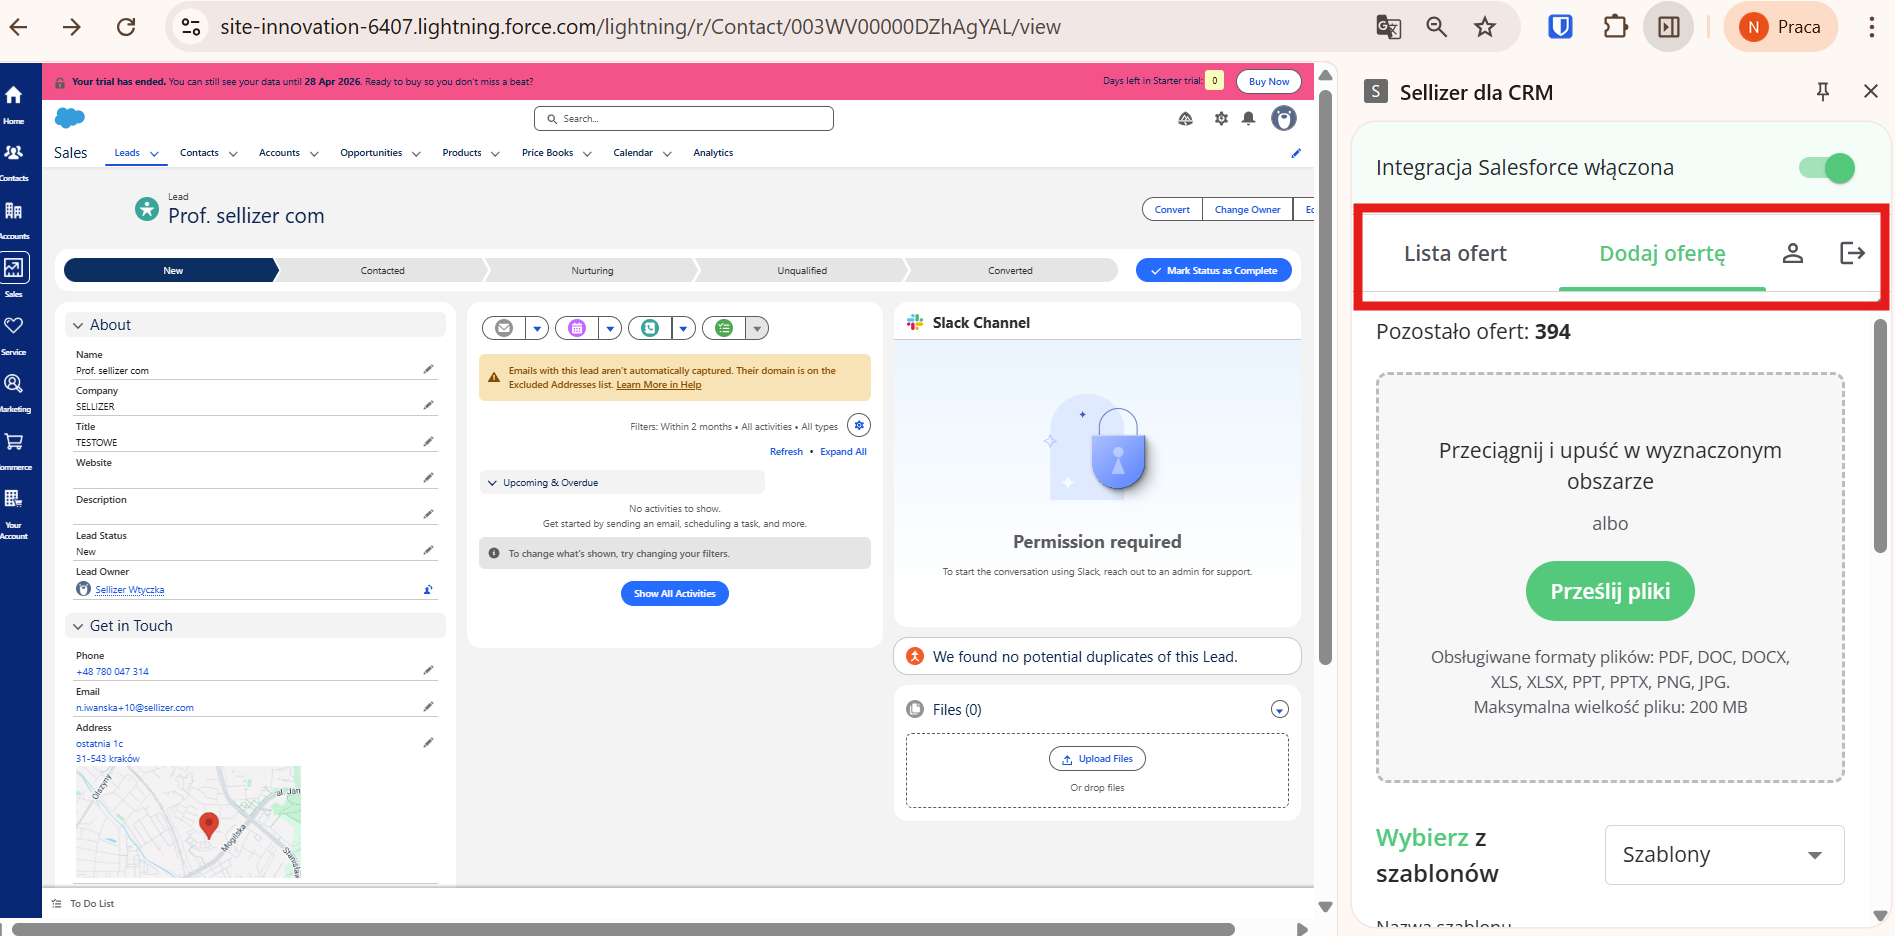Click Mark Status as Complete button

[x=1213, y=271]
